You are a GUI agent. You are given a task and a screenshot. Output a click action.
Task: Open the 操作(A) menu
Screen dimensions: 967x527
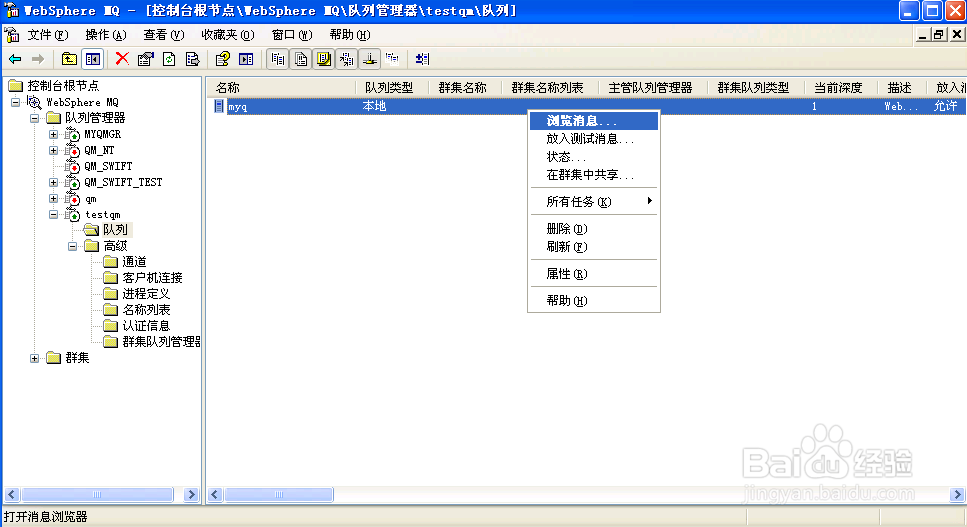coord(106,35)
